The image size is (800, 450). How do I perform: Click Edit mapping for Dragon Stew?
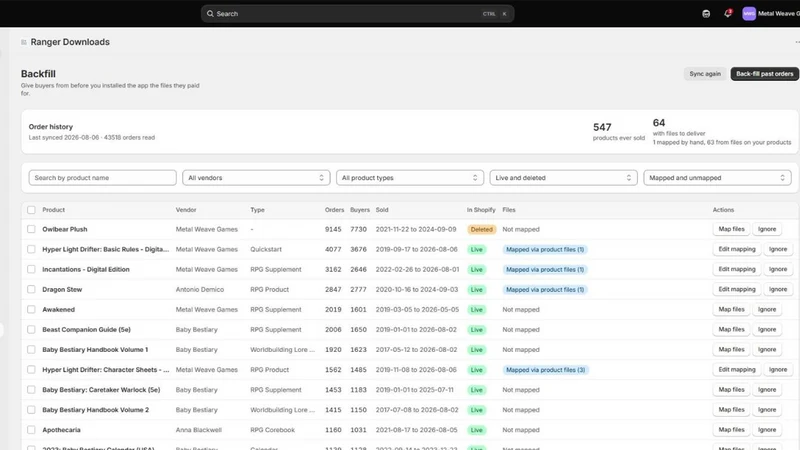click(x=737, y=289)
